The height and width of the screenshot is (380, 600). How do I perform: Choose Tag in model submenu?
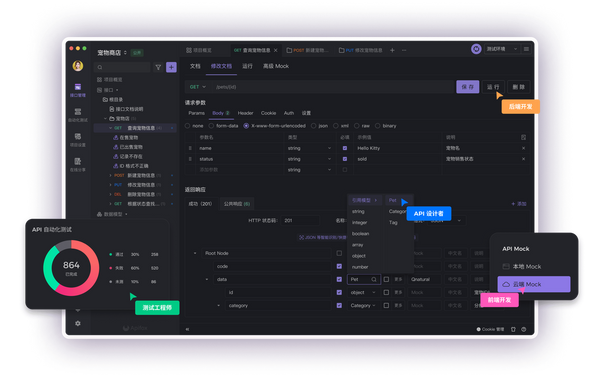pyautogui.click(x=393, y=222)
